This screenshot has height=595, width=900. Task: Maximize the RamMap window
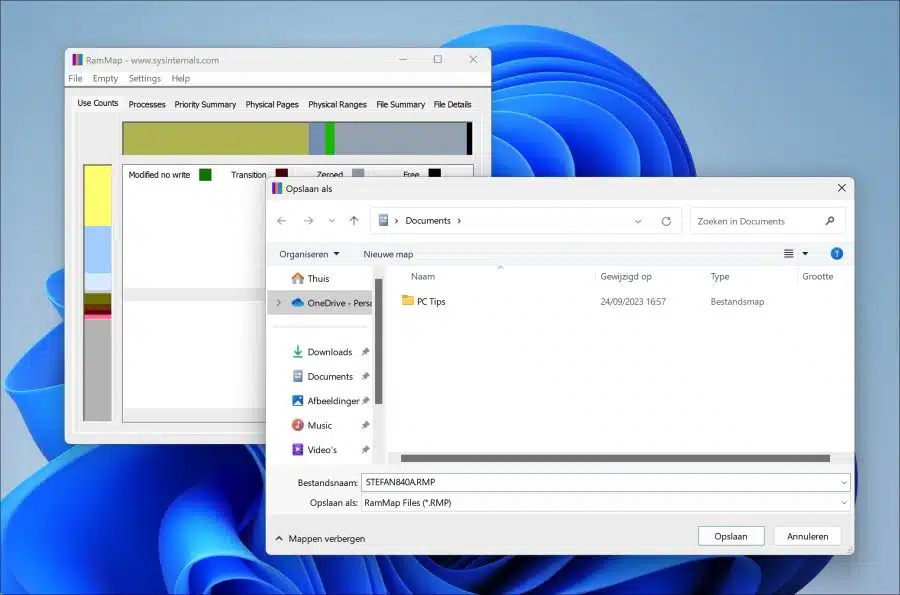[438, 59]
